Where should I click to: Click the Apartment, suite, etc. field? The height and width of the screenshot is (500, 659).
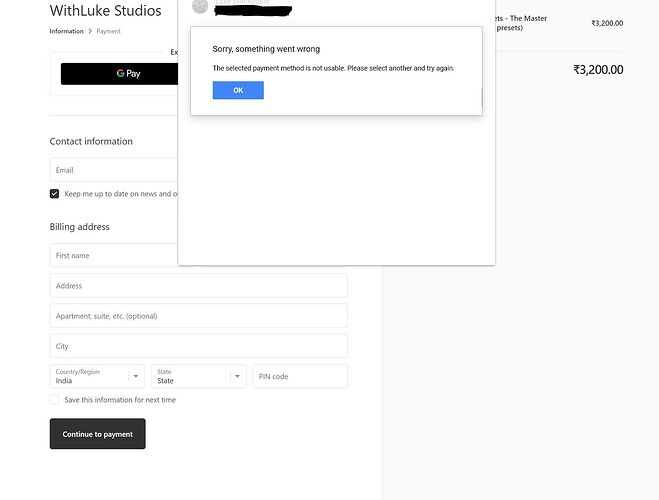(x=198, y=316)
